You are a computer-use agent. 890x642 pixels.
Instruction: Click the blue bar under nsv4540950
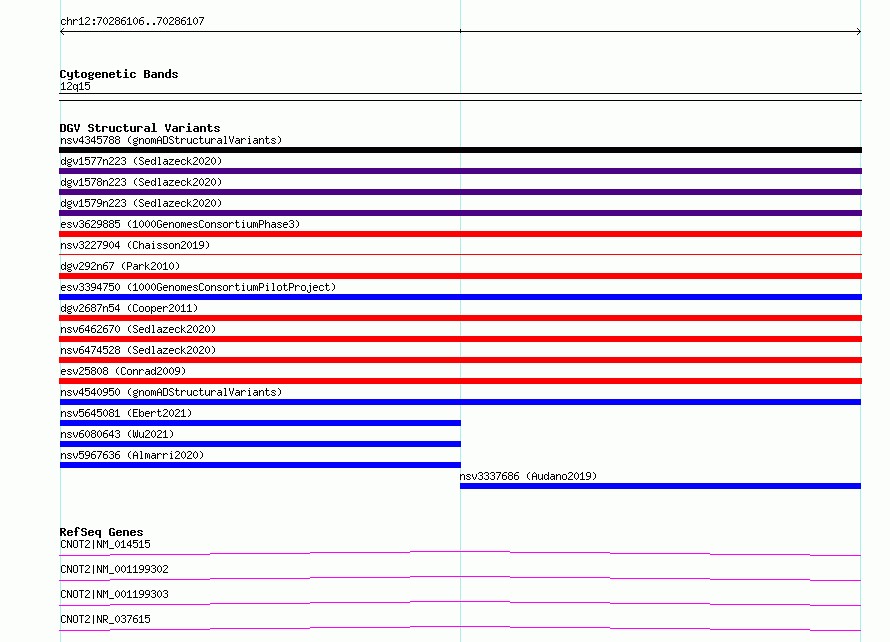pos(460,402)
